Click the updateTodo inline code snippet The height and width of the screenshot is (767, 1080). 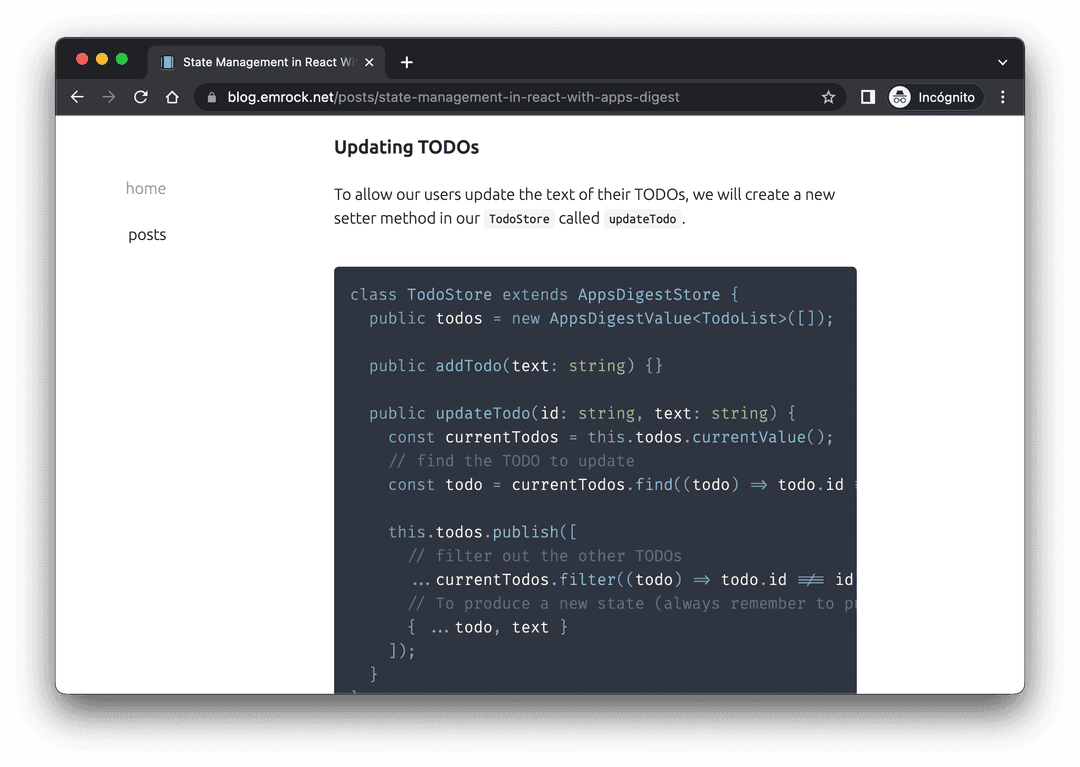click(x=643, y=218)
